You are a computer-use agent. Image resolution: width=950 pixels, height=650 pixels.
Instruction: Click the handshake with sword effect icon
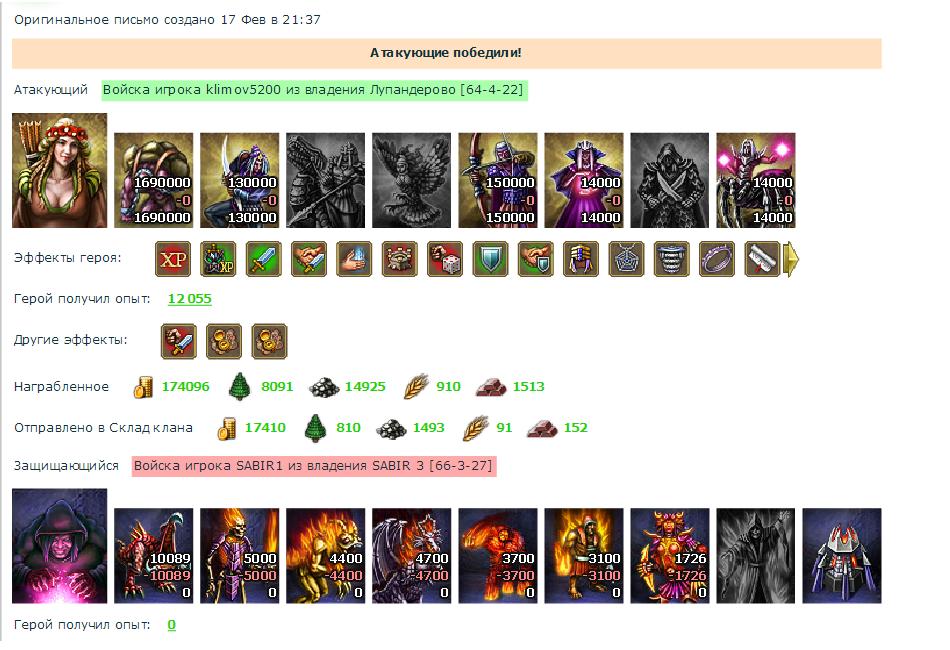(x=309, y=259)
